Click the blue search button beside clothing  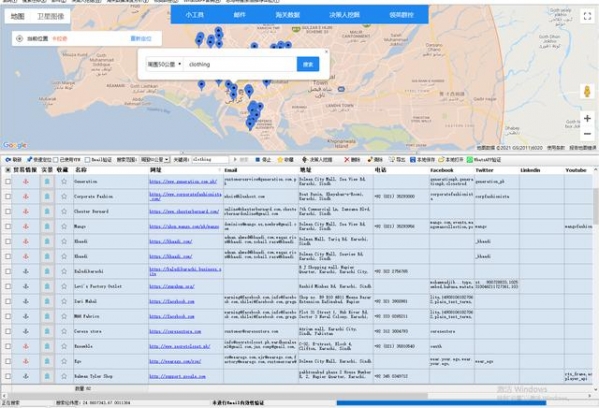coord(308,64)
